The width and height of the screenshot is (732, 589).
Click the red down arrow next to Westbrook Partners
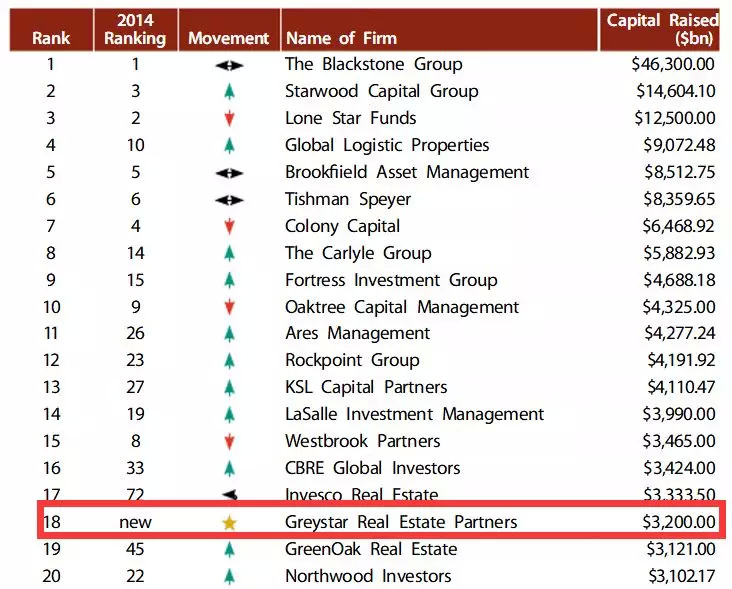pos(229,442)
